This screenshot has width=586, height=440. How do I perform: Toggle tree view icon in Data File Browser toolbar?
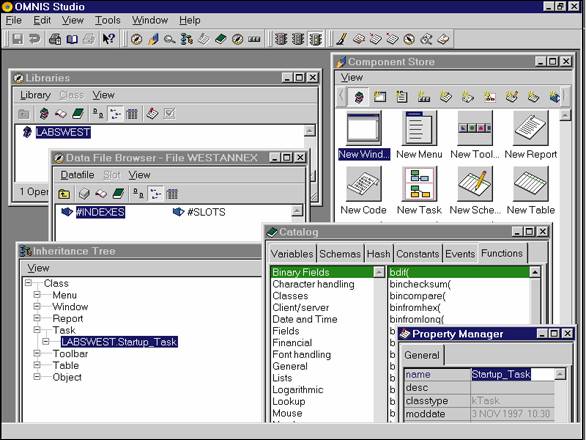click(x=155, y=194)
